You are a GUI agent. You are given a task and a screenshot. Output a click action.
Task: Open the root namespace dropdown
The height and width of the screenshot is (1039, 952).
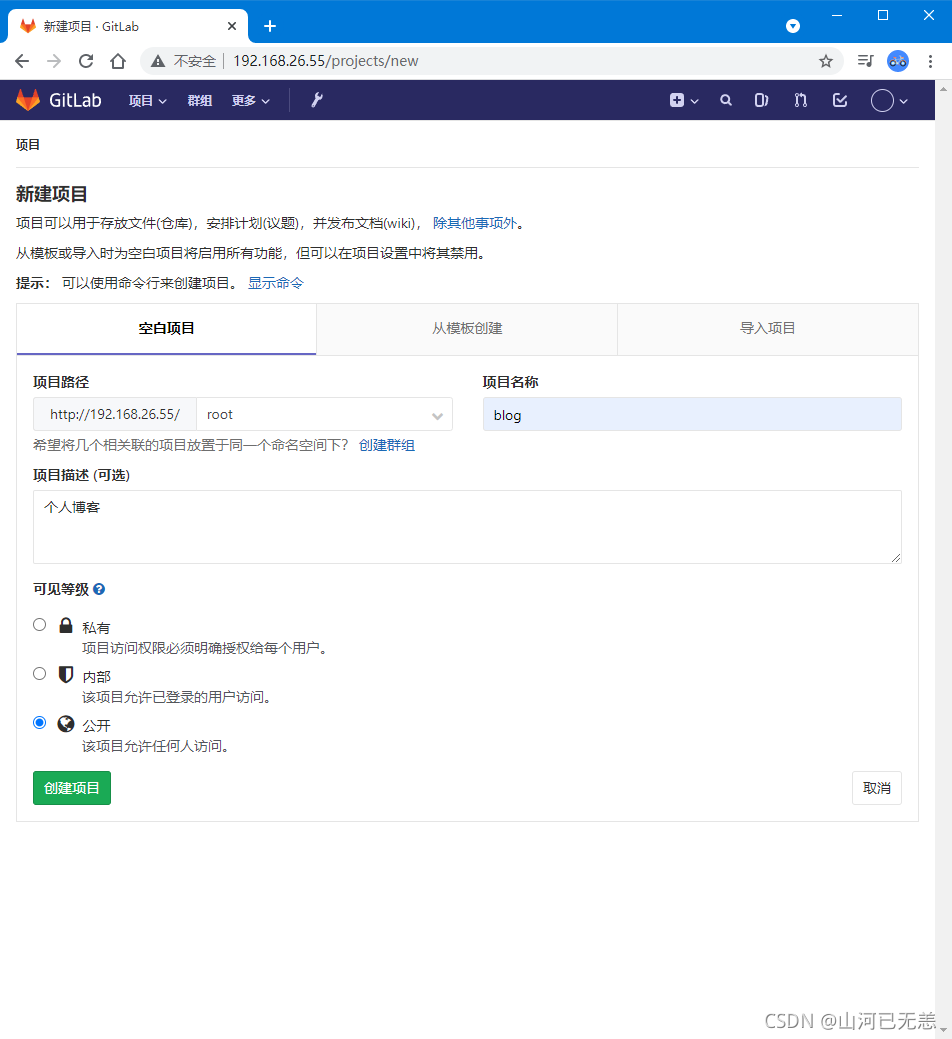coord(325,414)
